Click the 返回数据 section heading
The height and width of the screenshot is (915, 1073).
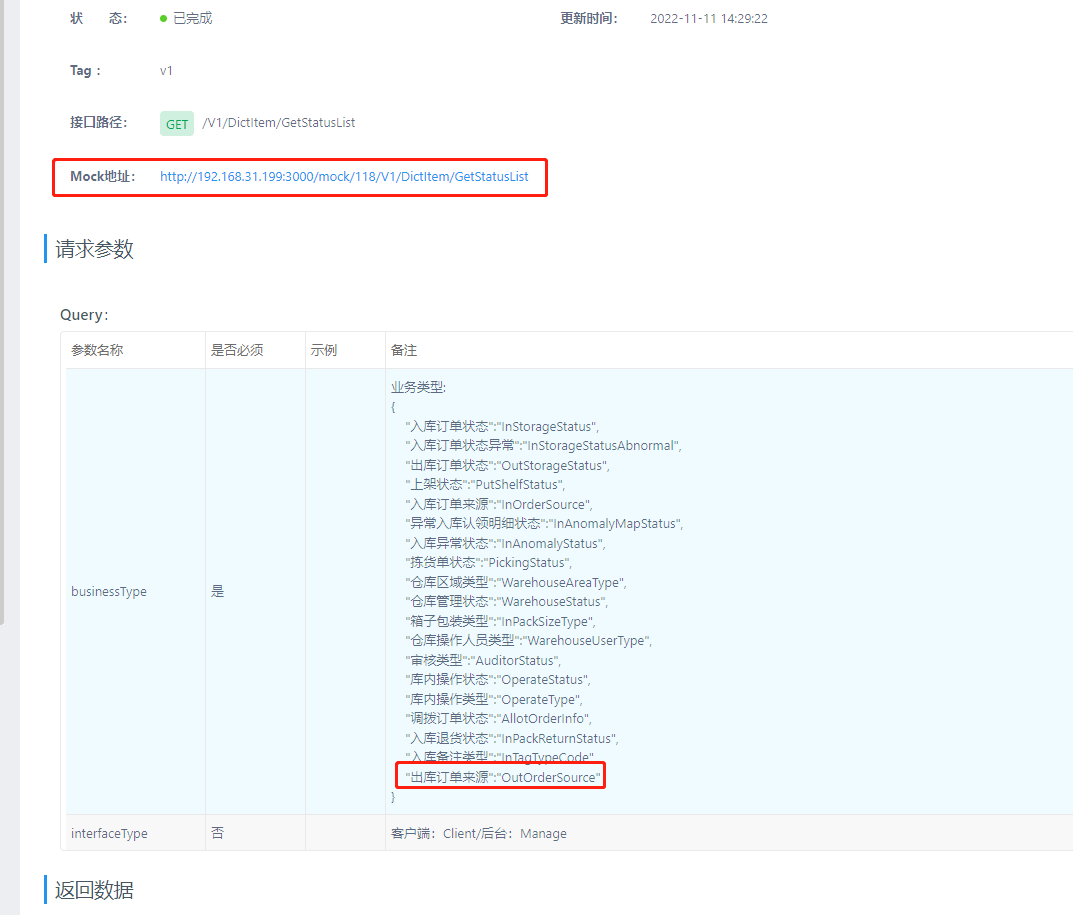(95, 890)
